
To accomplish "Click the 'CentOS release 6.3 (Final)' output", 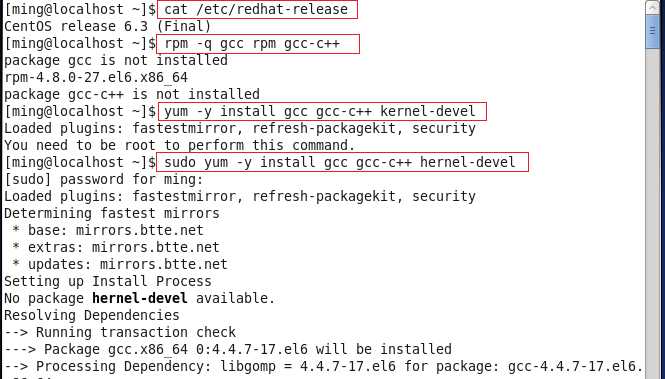I will [x=107, y=27].
